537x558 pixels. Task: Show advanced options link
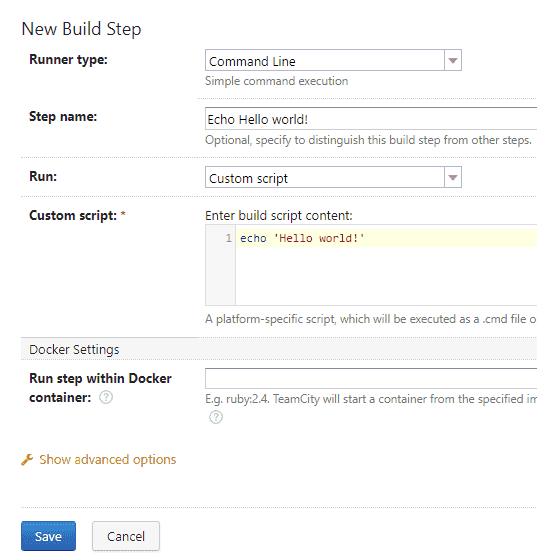point(107,459)
